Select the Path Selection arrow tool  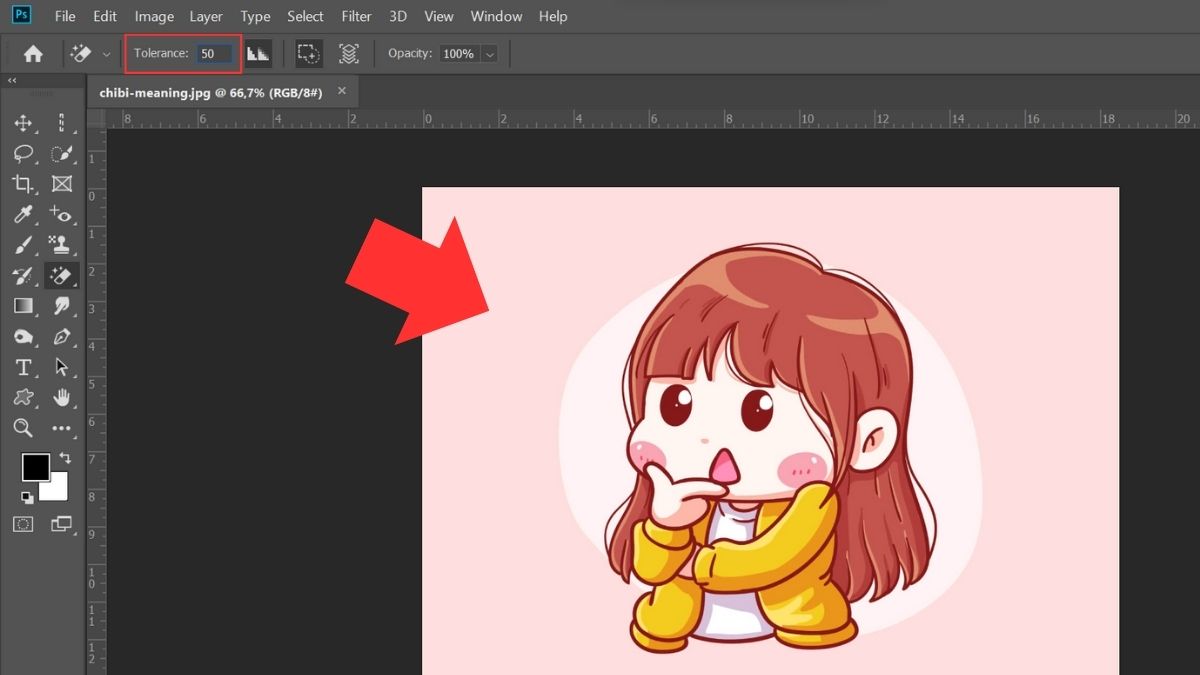coord(62,367)
